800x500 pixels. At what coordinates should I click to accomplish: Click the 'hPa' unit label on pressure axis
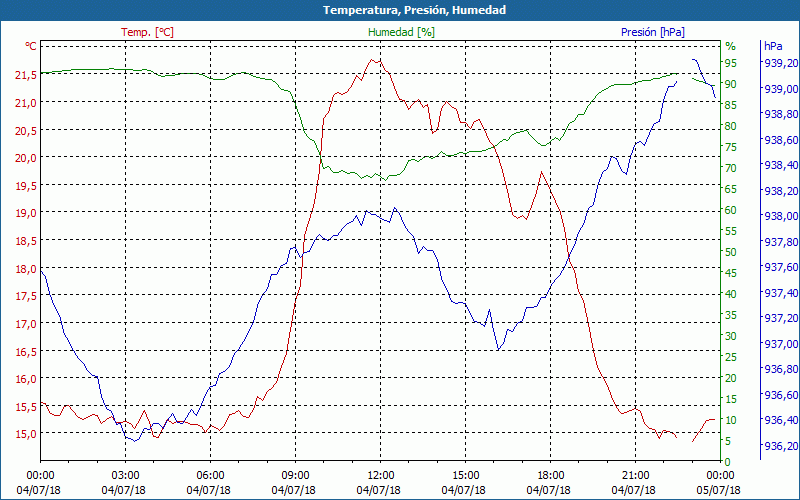pos(773,46)
